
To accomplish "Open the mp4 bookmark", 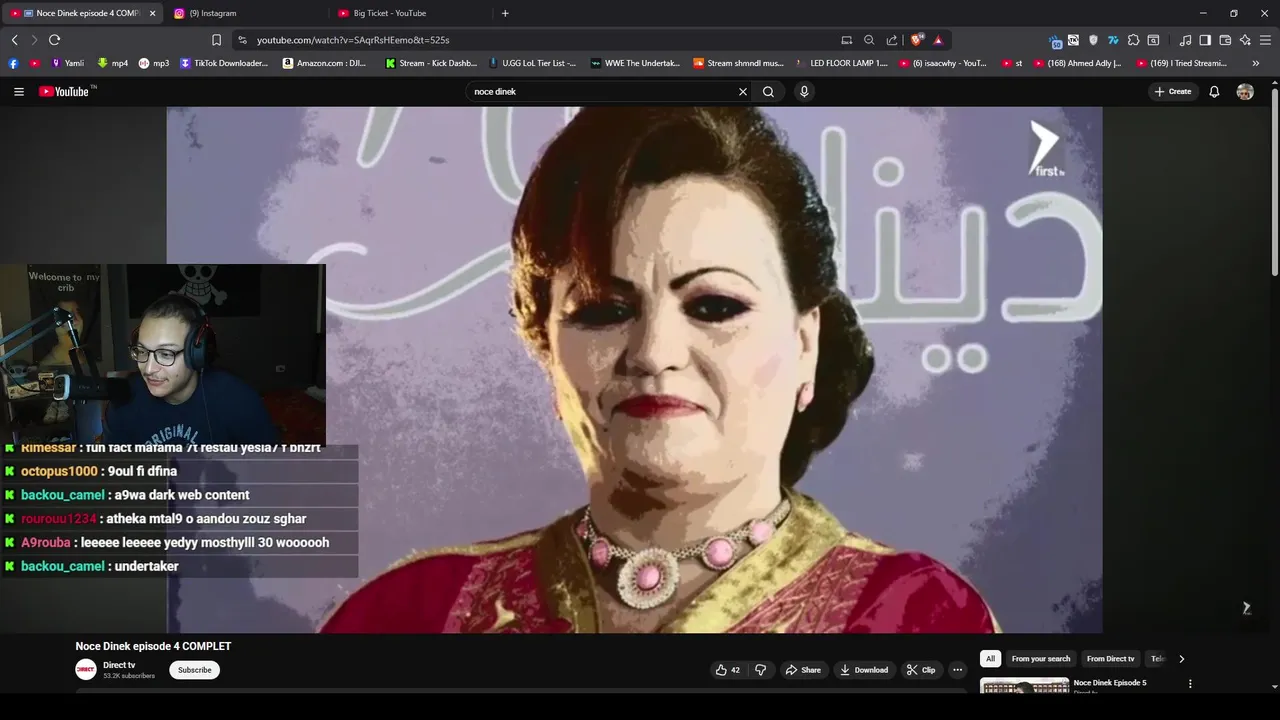I will [x=113, y=63].
